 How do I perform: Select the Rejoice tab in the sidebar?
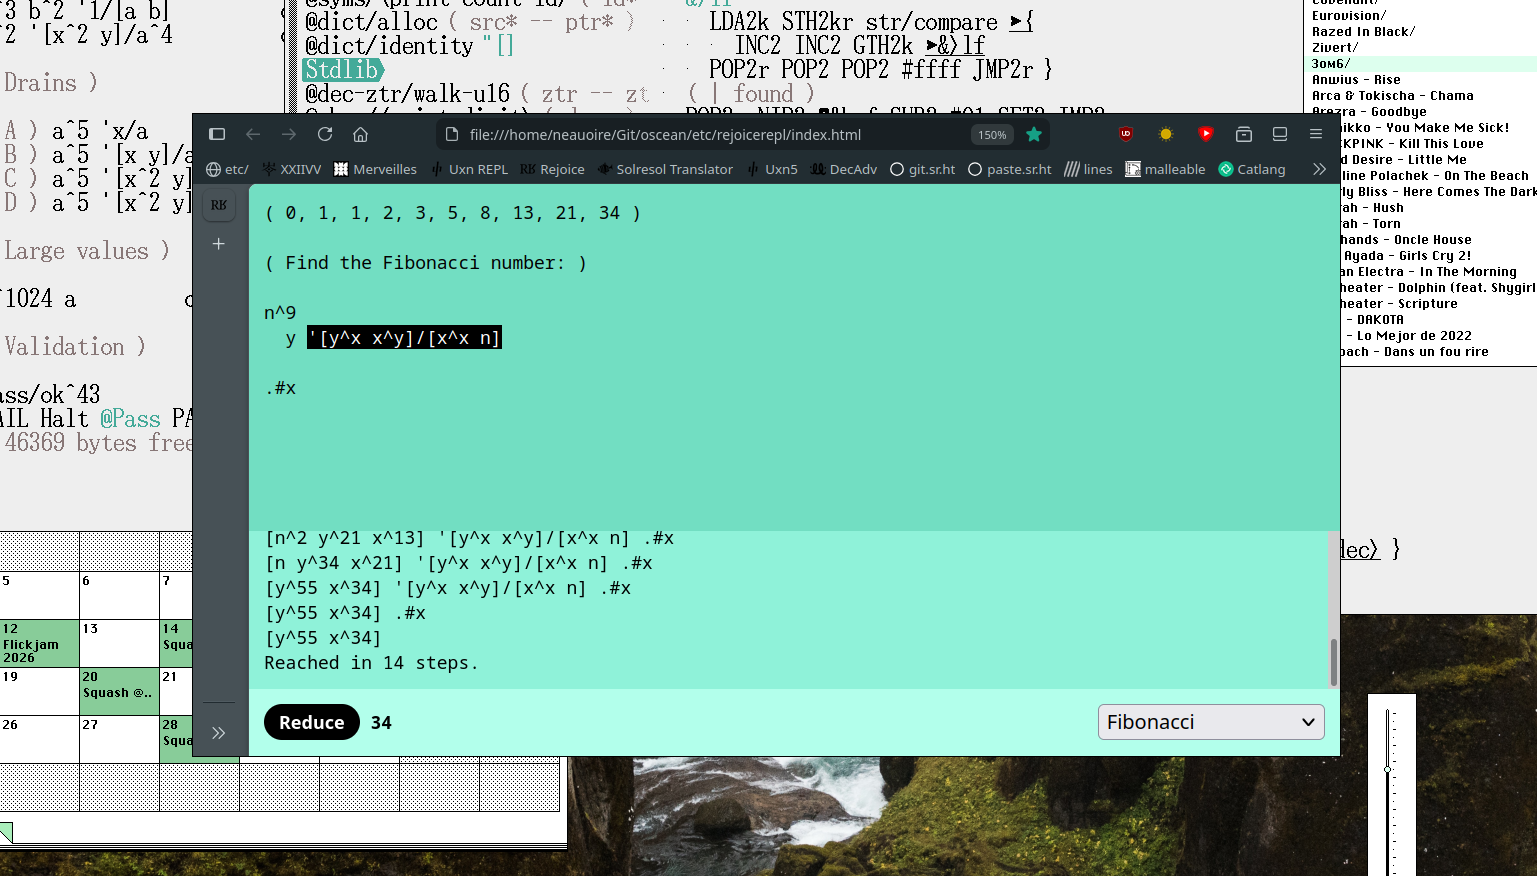click(219, 205)
